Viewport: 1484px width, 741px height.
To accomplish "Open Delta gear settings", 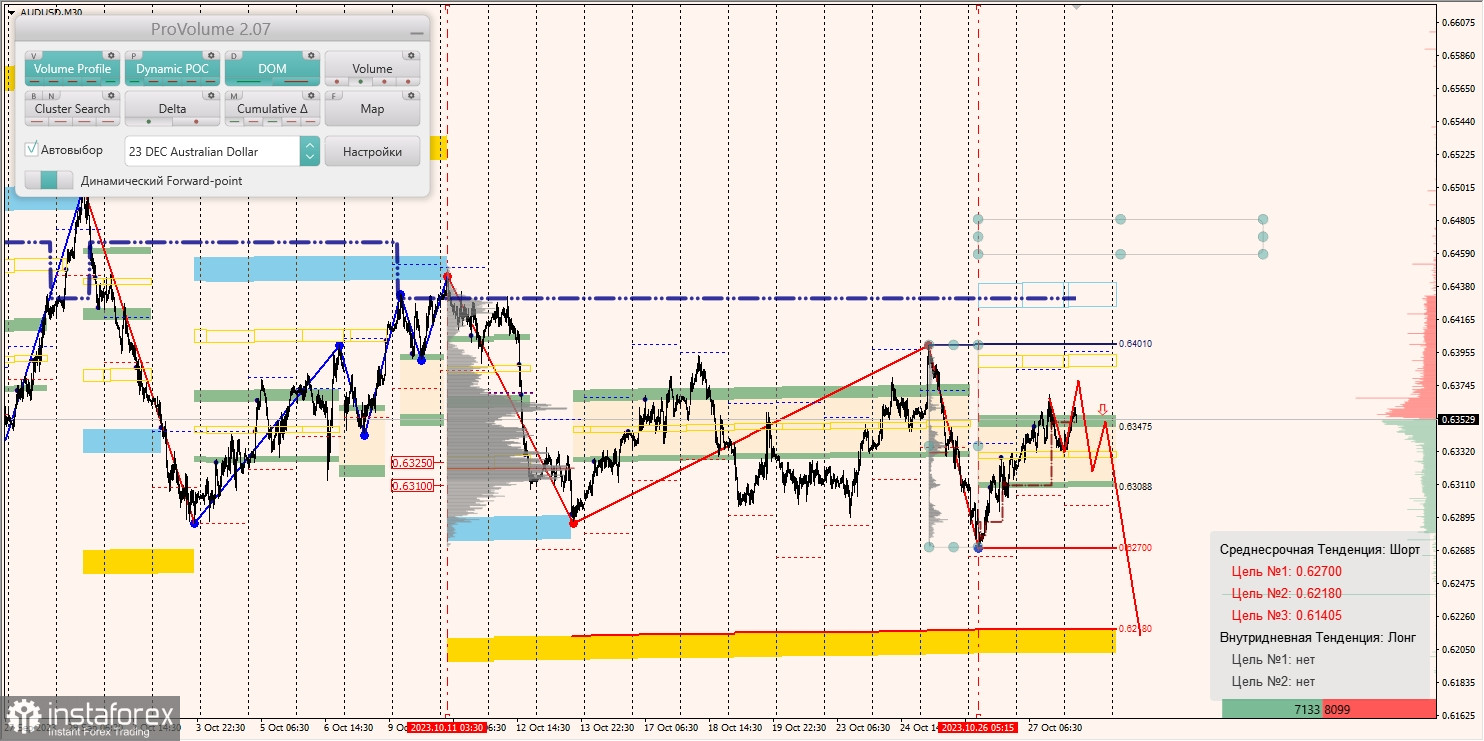I will [211, 95].
